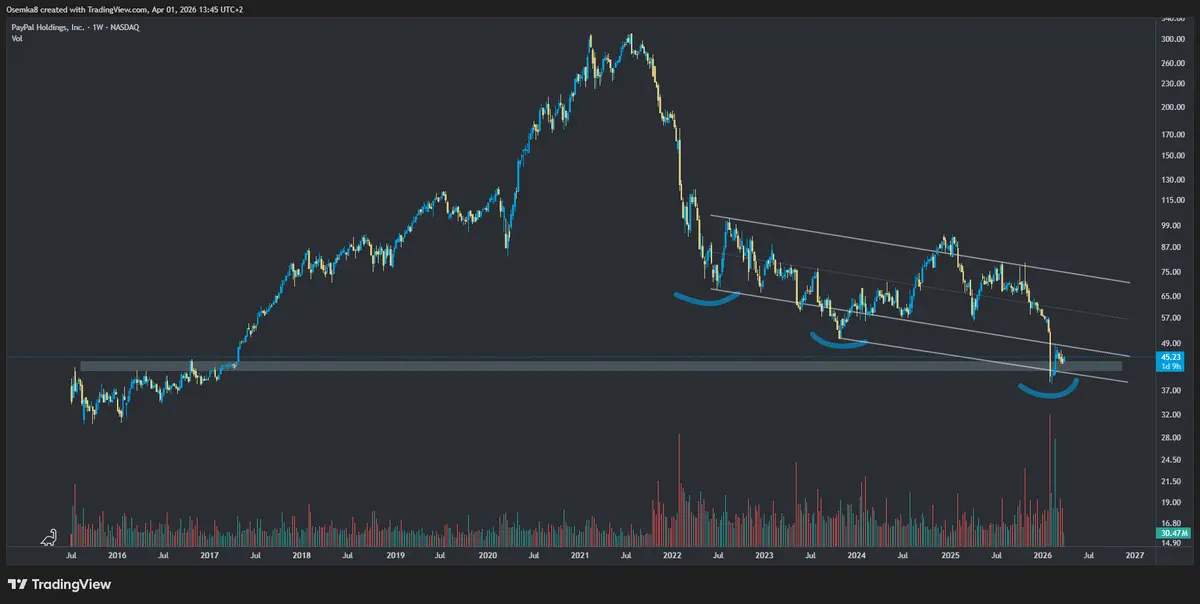Click the 150.00 price axis label
The image size is (1200, 604).
(x=1172, y=155)
